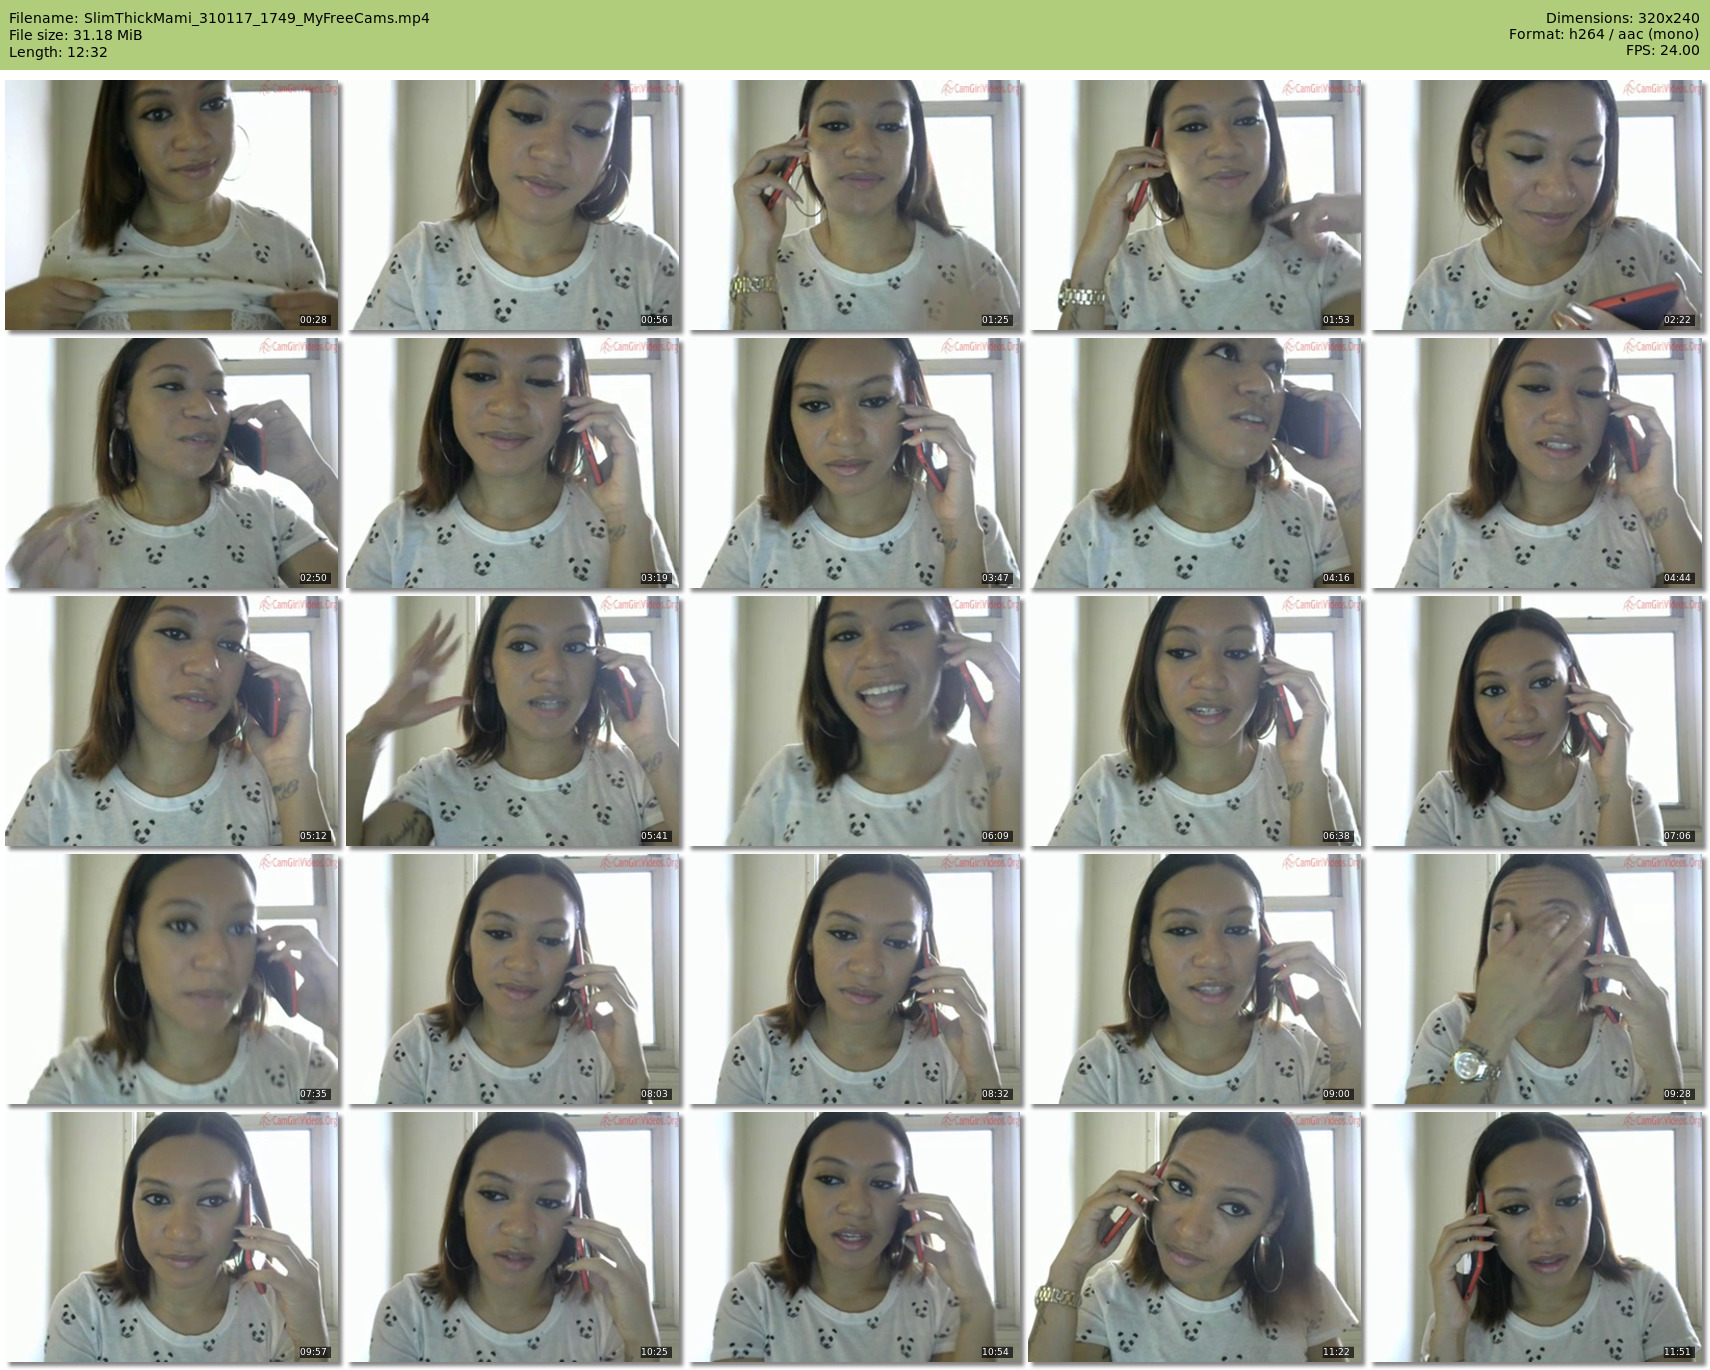The image size is (1710, 1370).
Task: Click the thumbnail stamped 06:38
Action: click(1196, 721)
